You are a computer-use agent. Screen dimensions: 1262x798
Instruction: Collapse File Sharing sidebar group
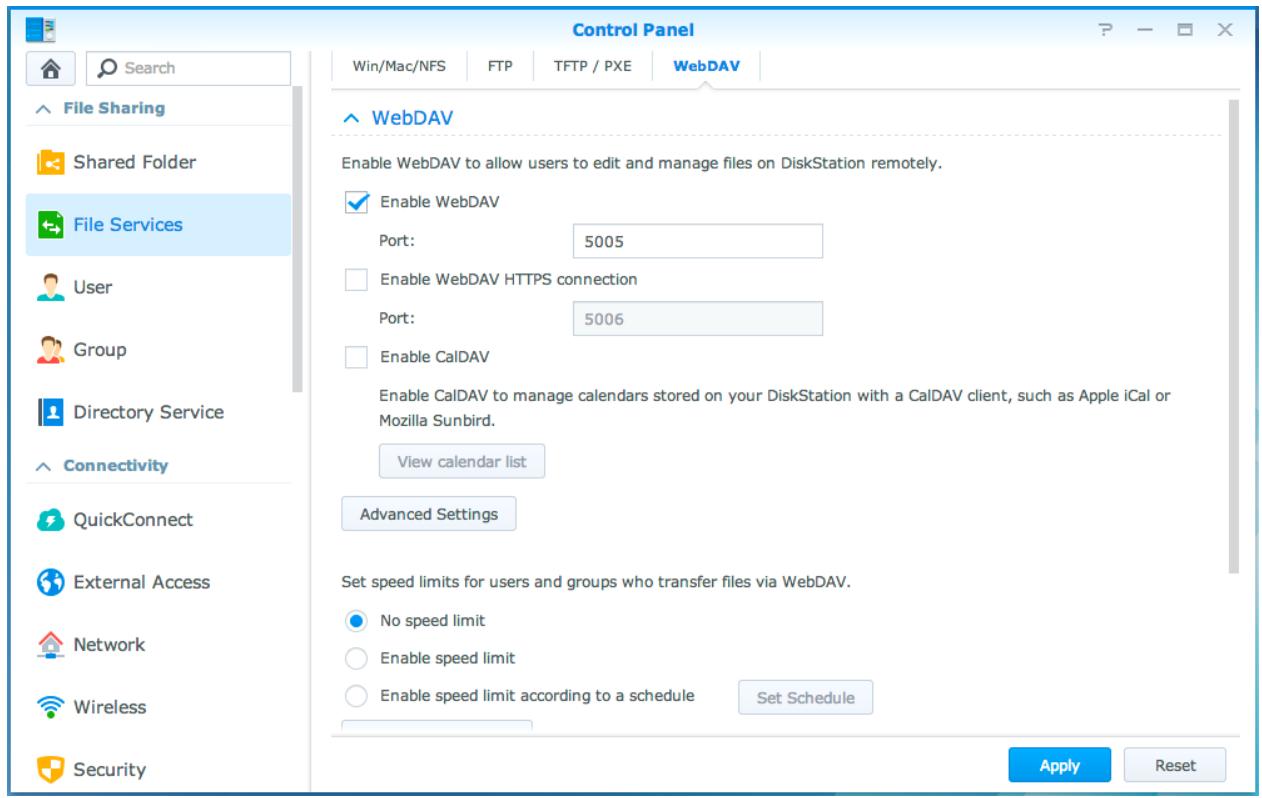(42, 108)
